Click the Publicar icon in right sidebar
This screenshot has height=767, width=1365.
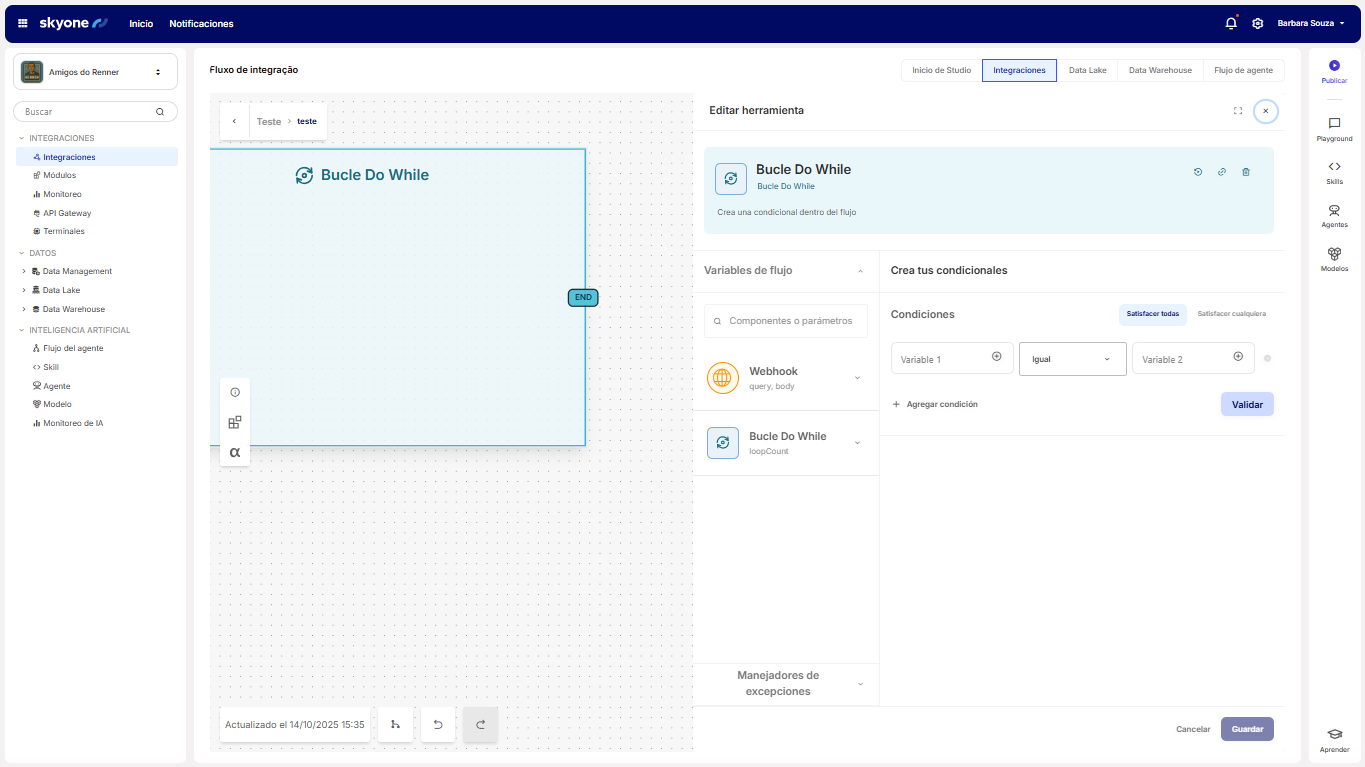[1334, 66]
